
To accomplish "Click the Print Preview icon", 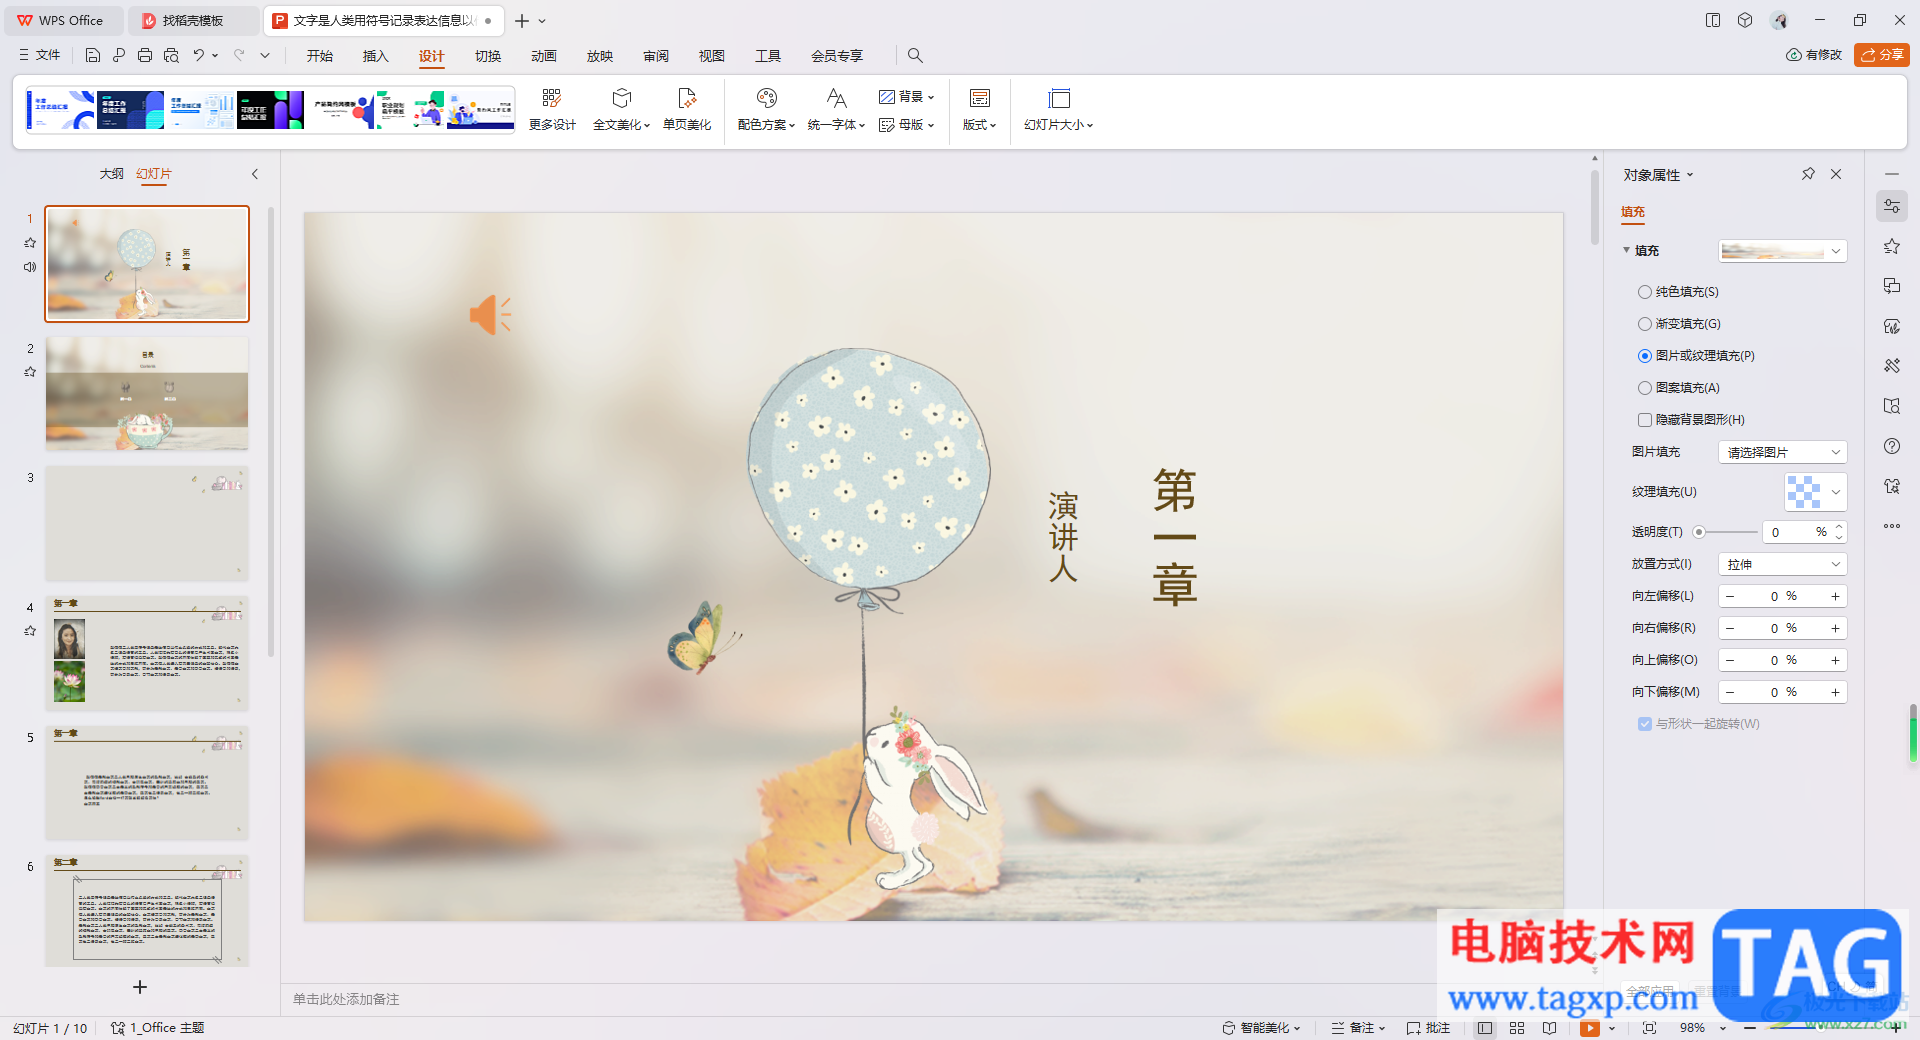I will coord(171,55).
